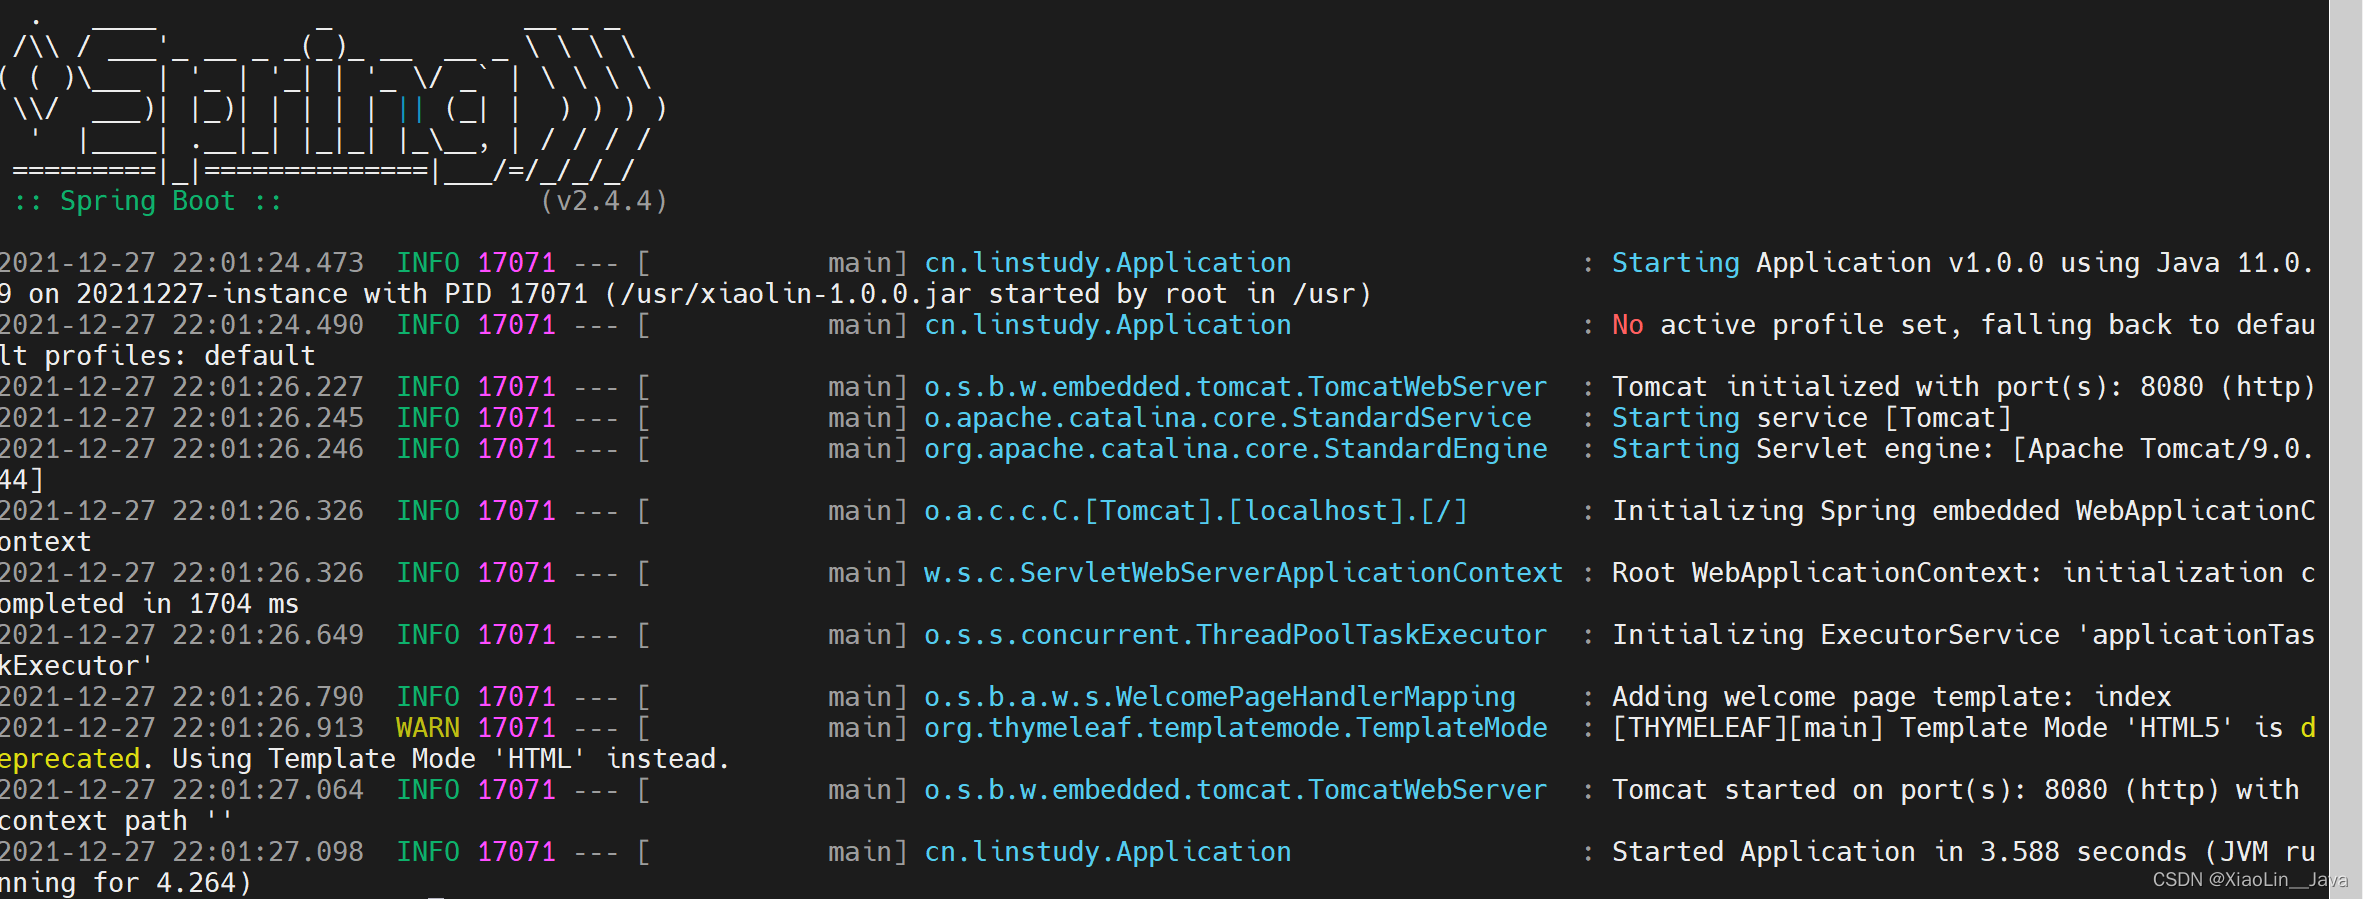Screen dimensions: 2363x899
Task: Click the 'Starting service [Tomcat]' message
Action: tap(1812, 418)
